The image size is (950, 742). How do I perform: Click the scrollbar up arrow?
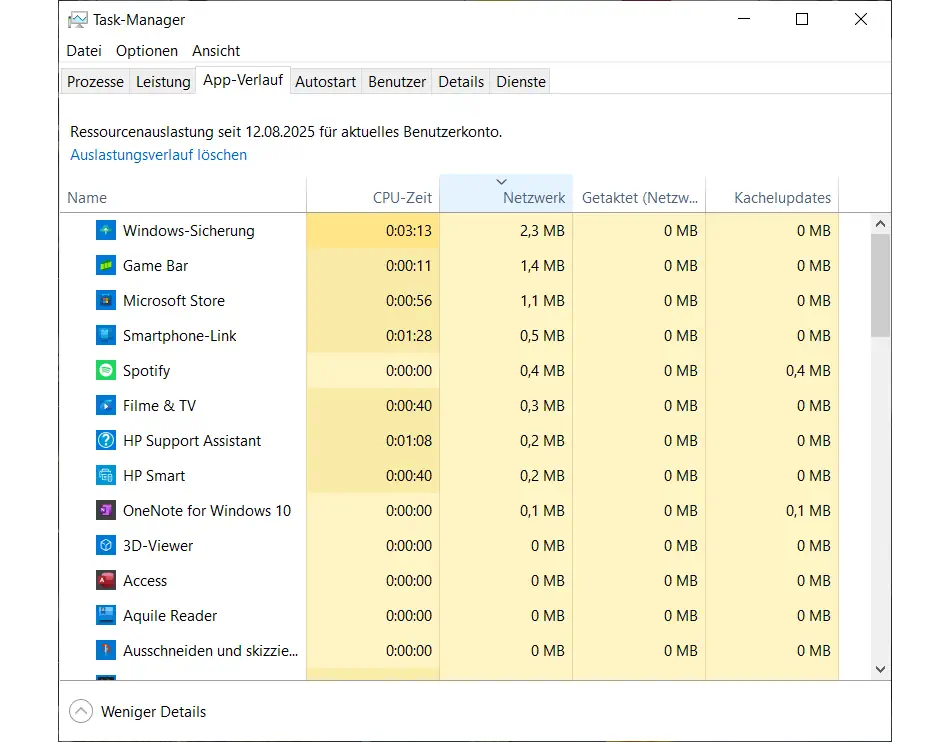[880, 224]
